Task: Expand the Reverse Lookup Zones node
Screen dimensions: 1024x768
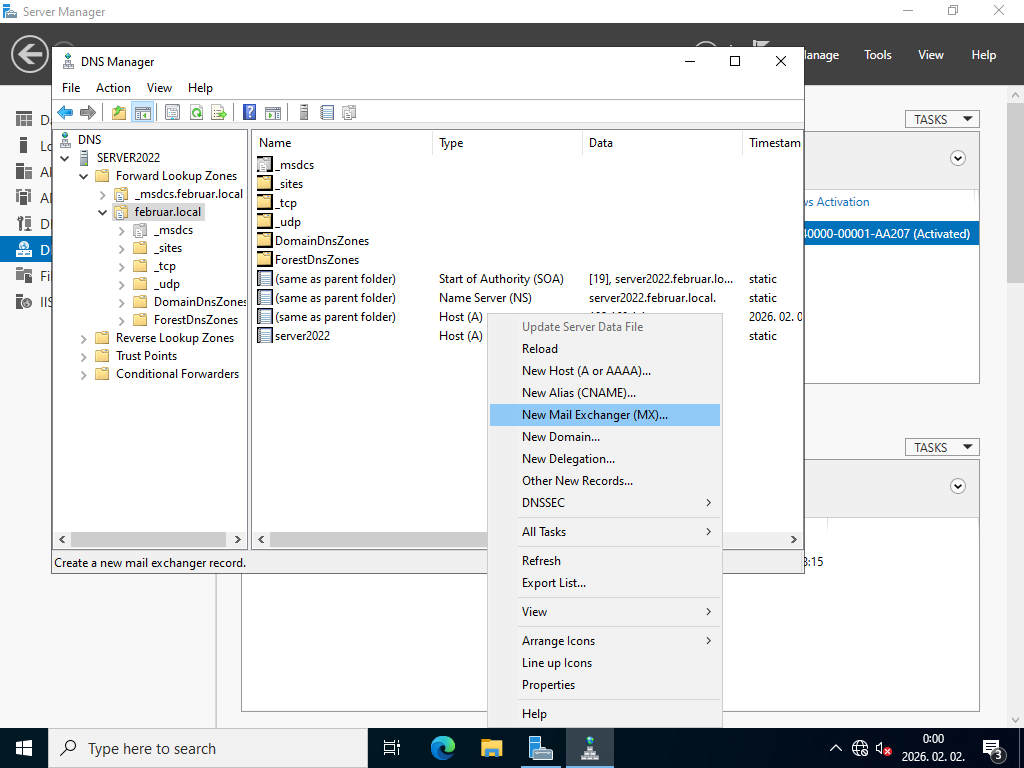Action: [84, 338]
